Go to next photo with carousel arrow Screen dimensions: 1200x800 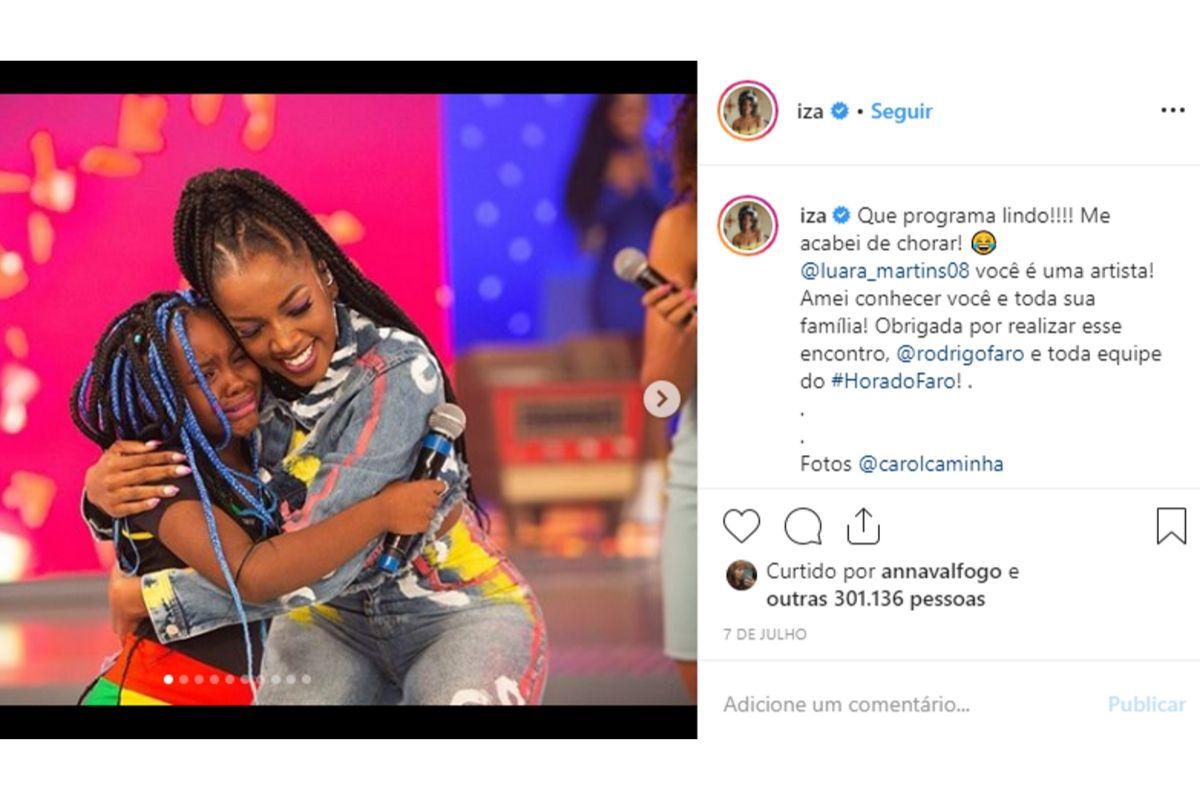pos(661,399)
